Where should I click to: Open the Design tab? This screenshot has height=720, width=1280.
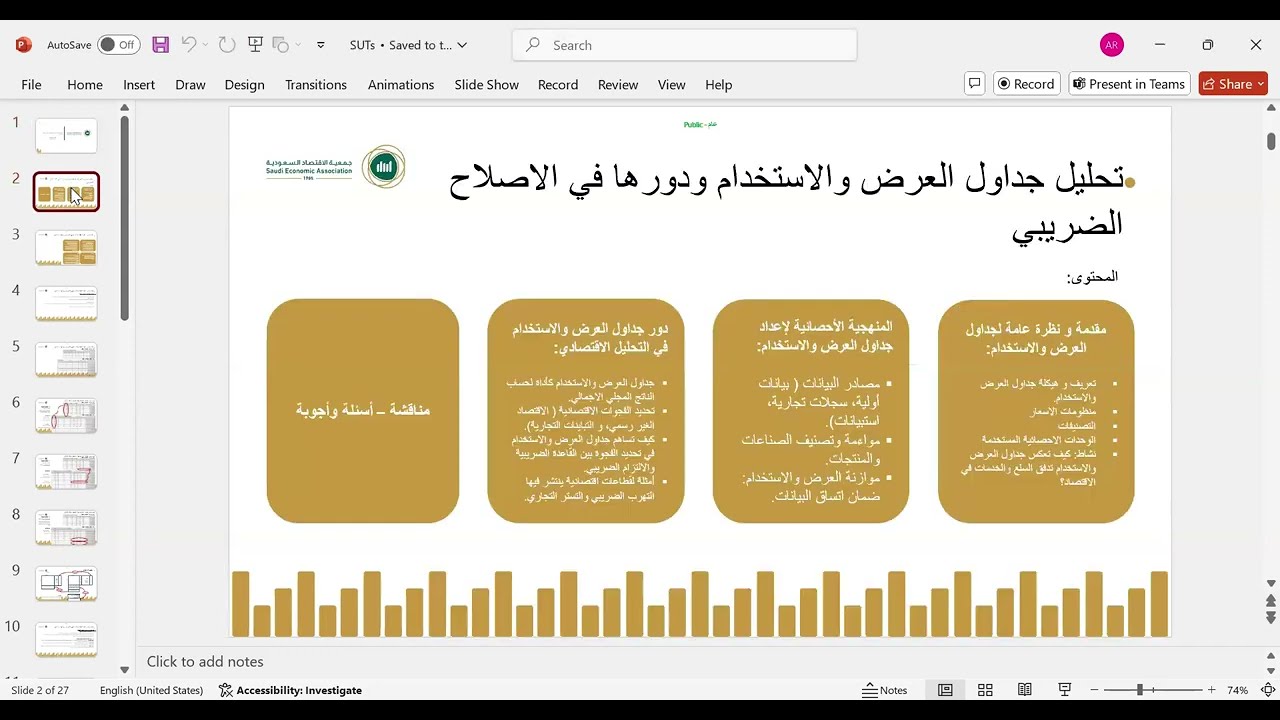click(x=244, y=85)
